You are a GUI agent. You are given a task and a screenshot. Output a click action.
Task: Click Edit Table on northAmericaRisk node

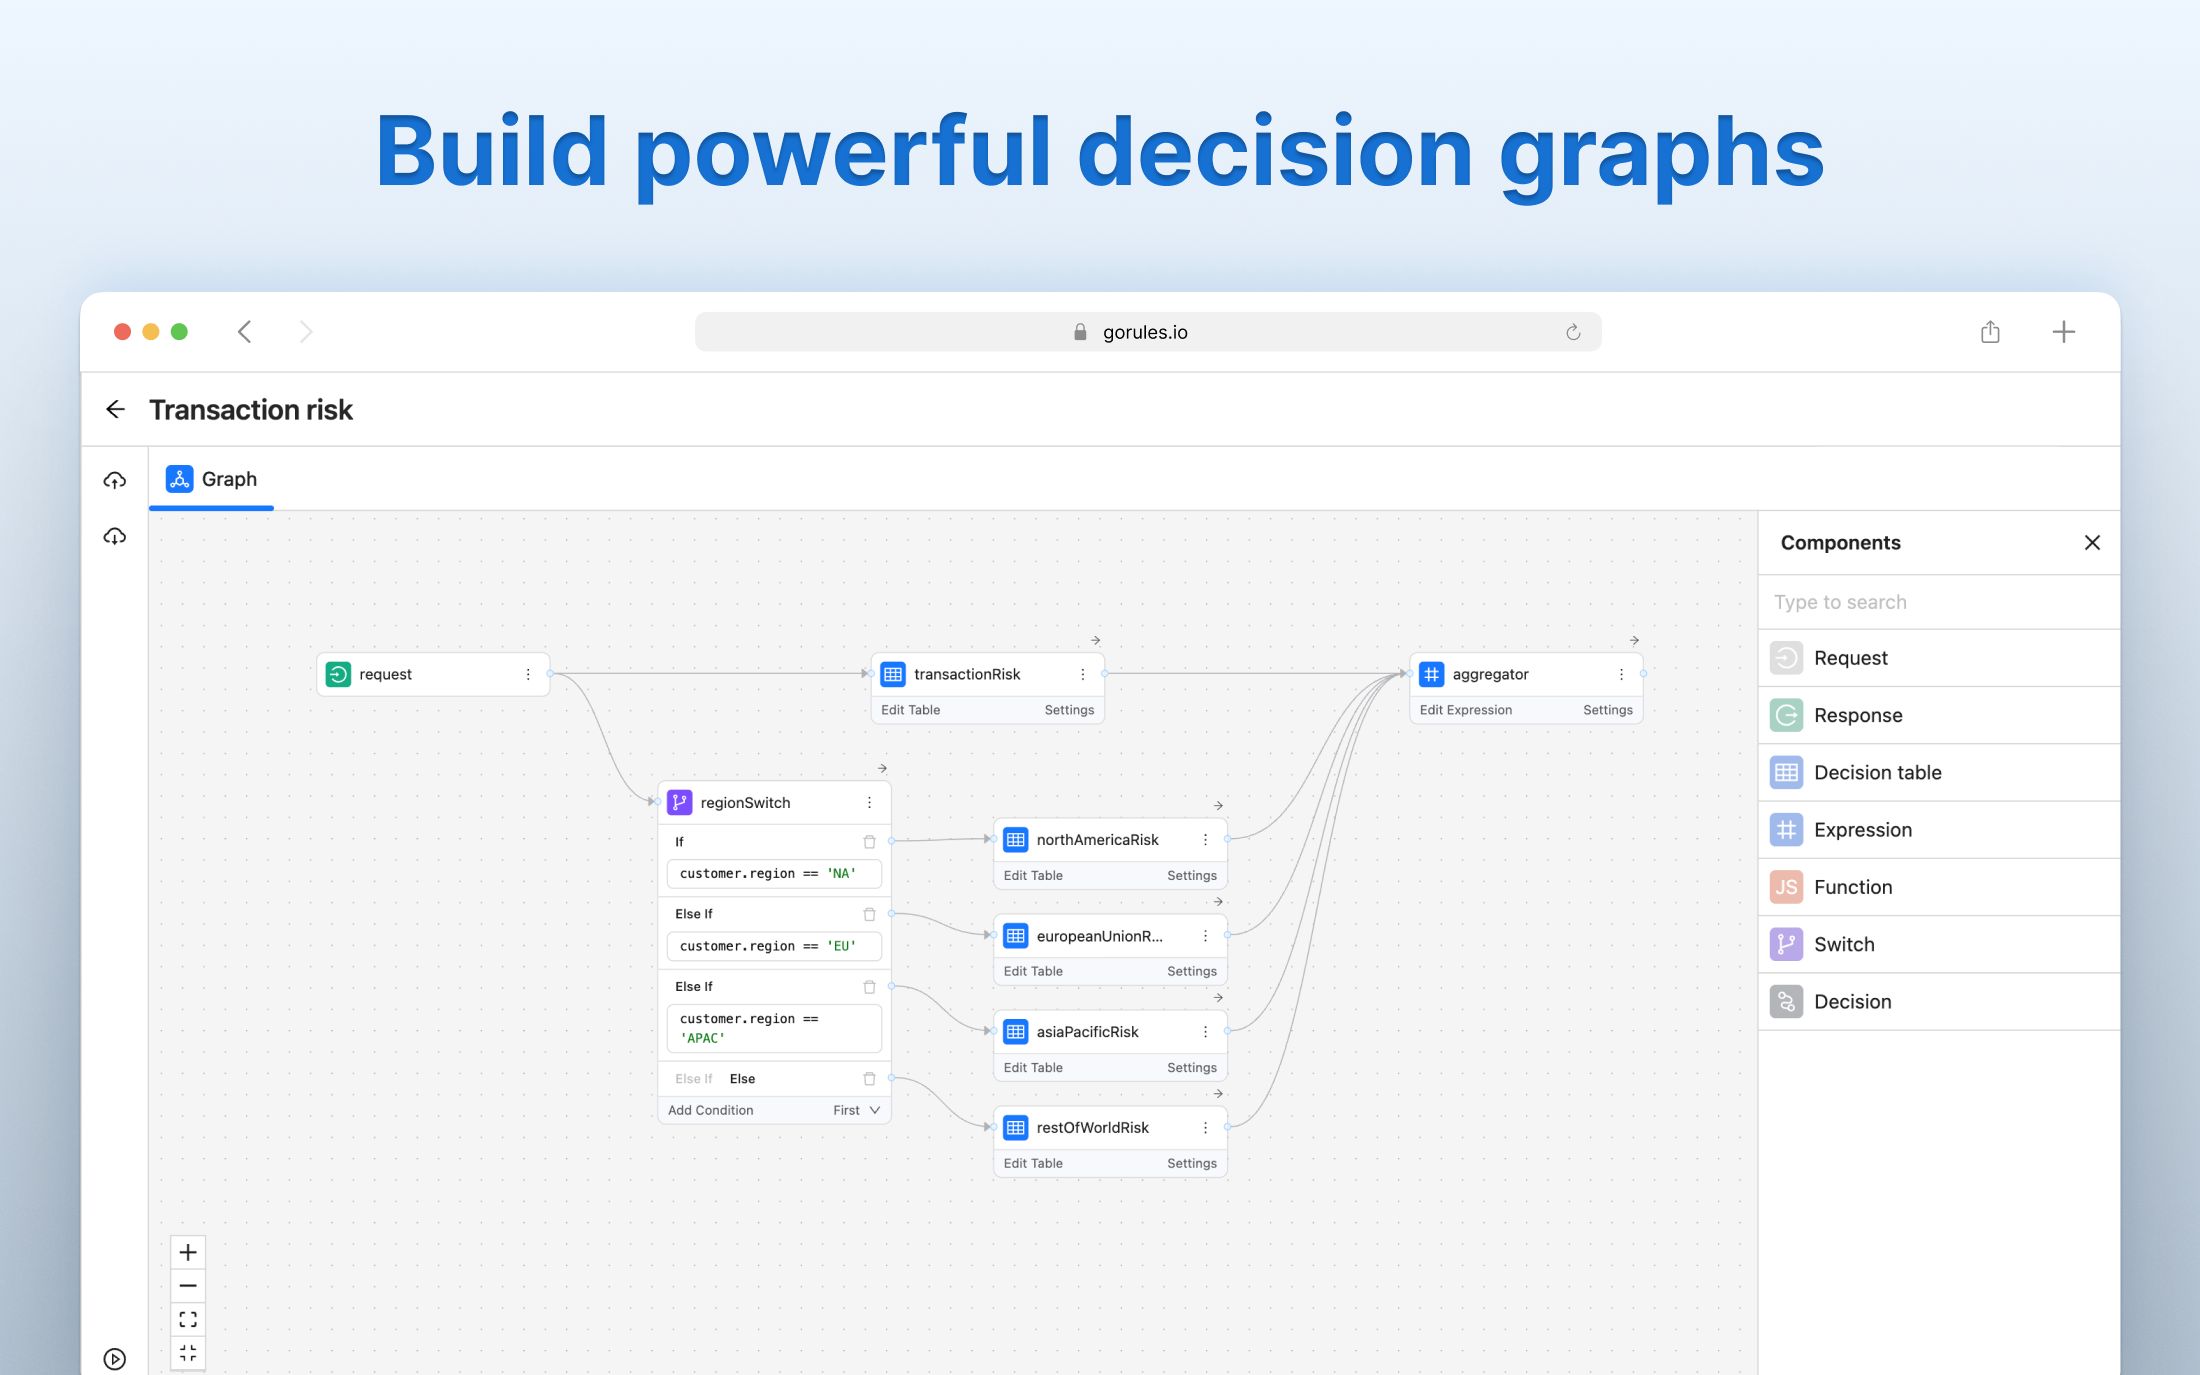[1032, 875]
